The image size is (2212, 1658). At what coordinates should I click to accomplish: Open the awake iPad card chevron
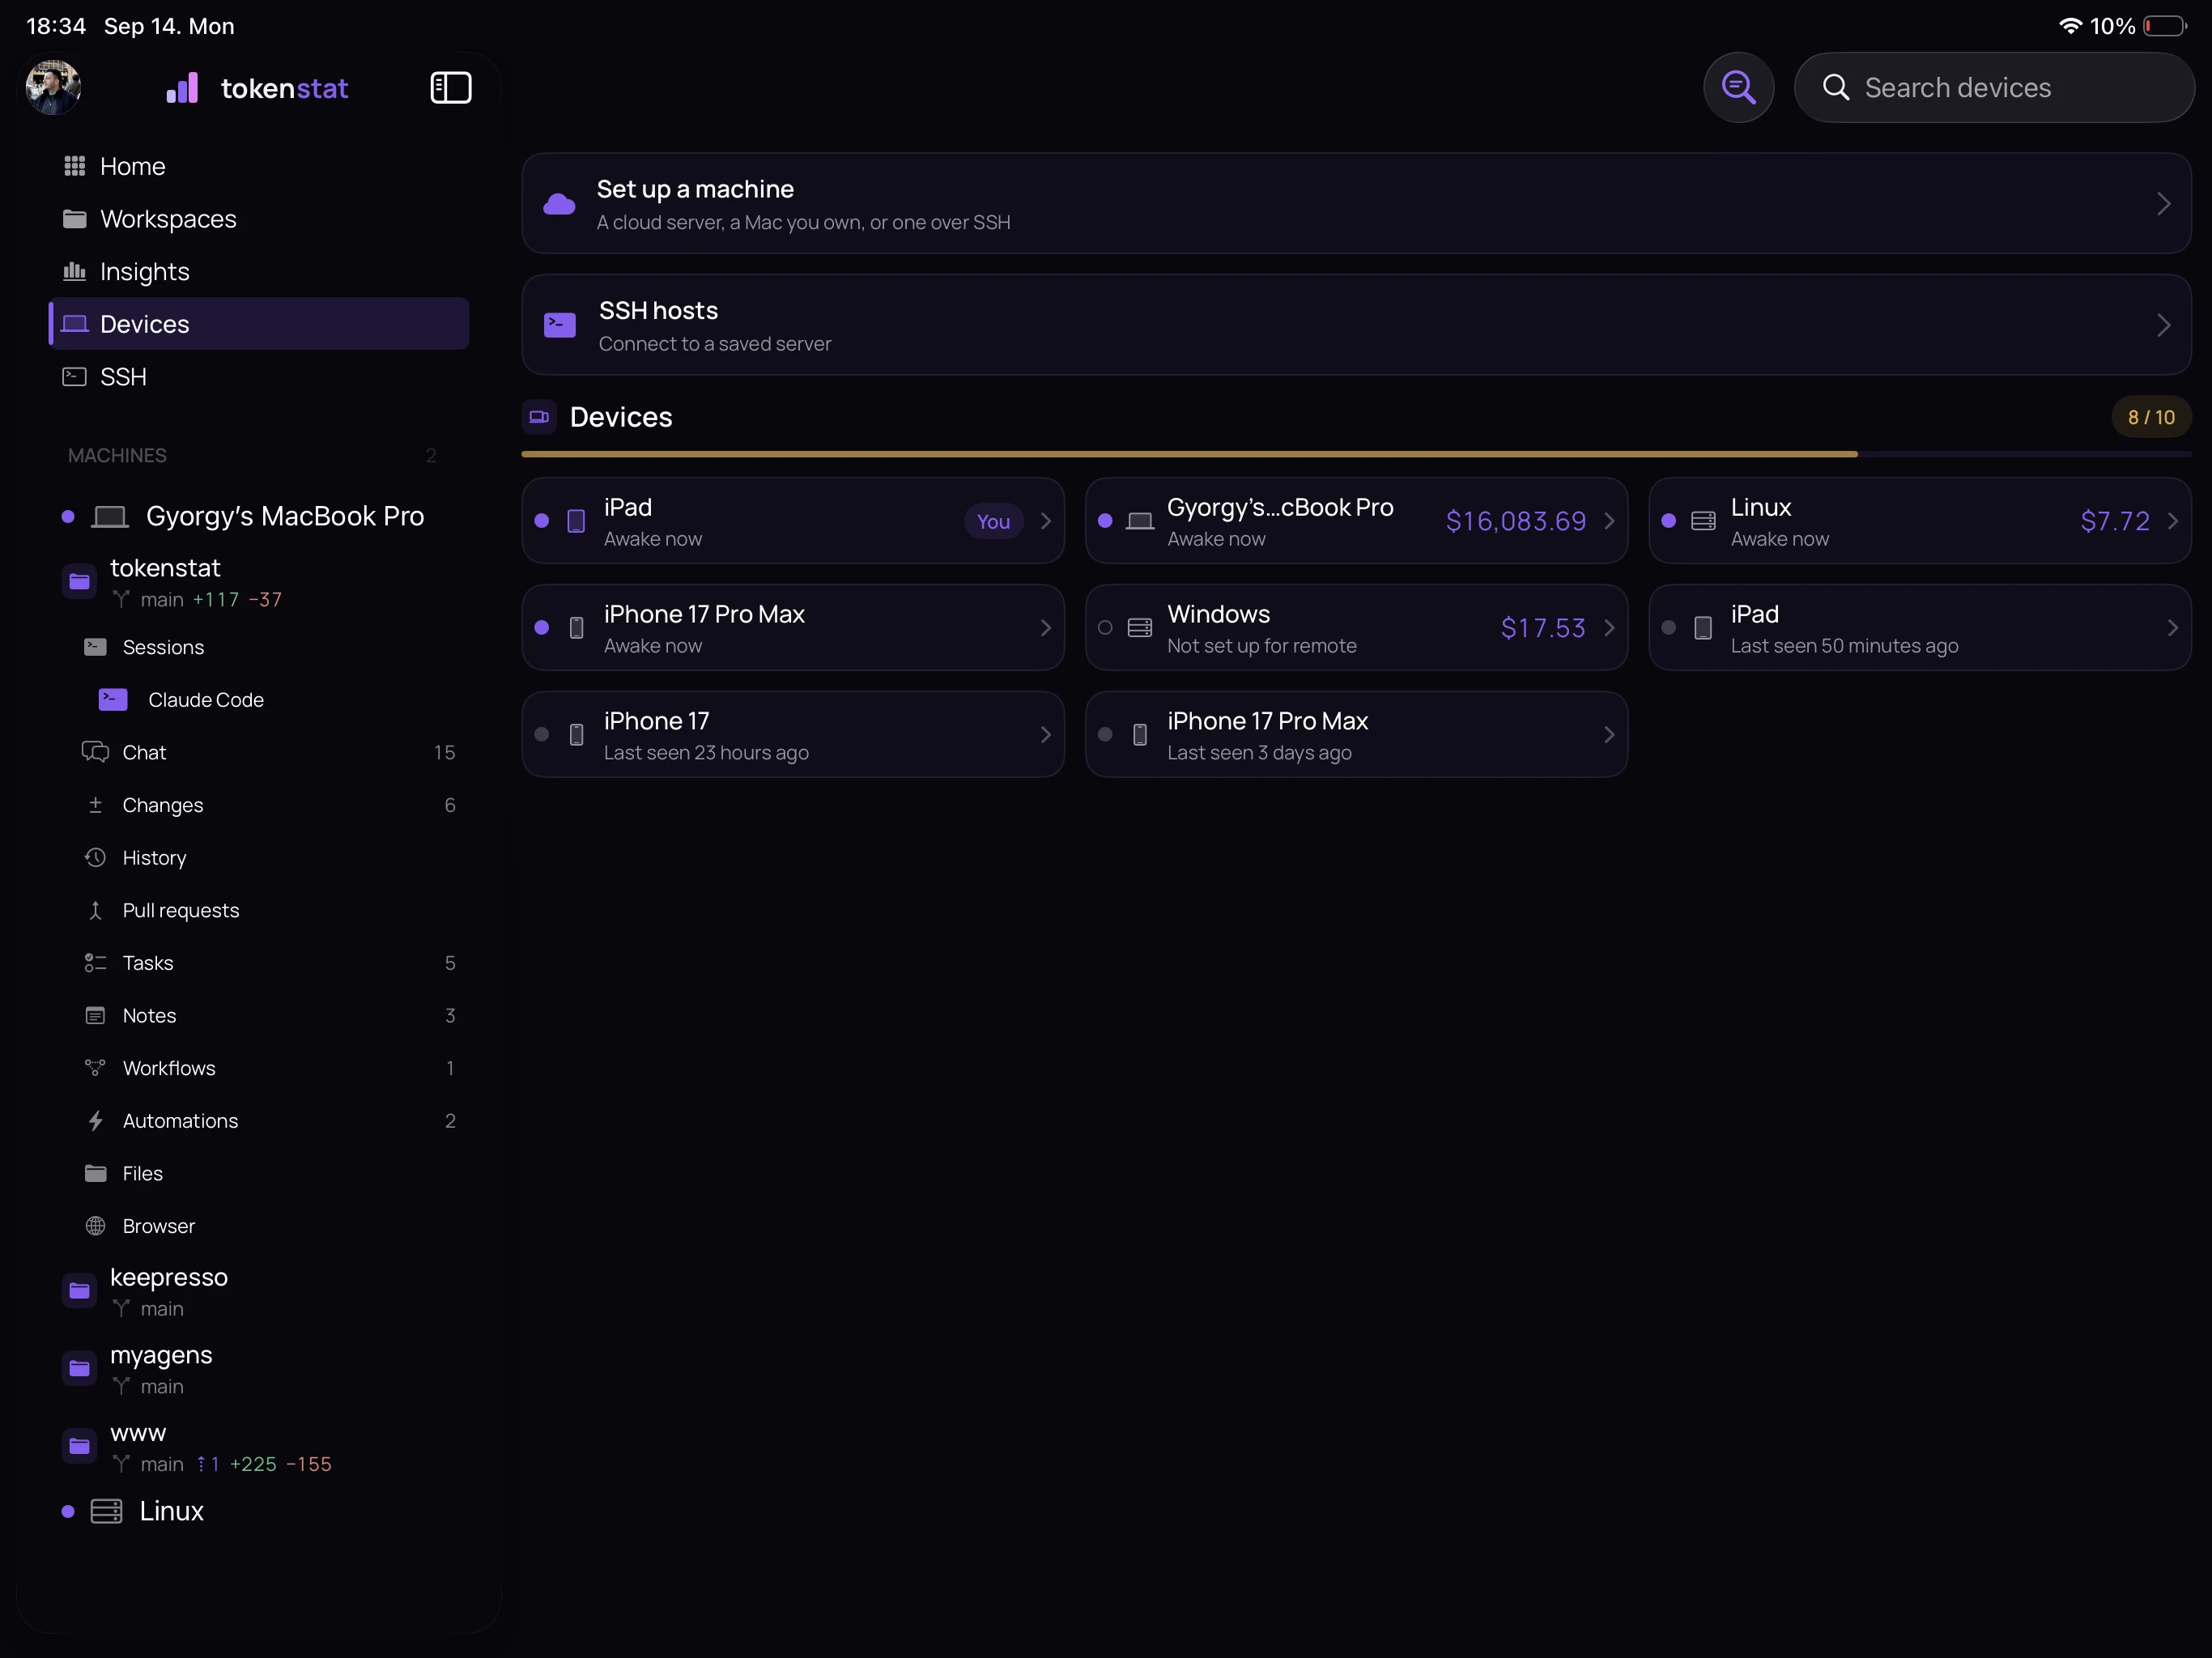[x=1045, y=521]
